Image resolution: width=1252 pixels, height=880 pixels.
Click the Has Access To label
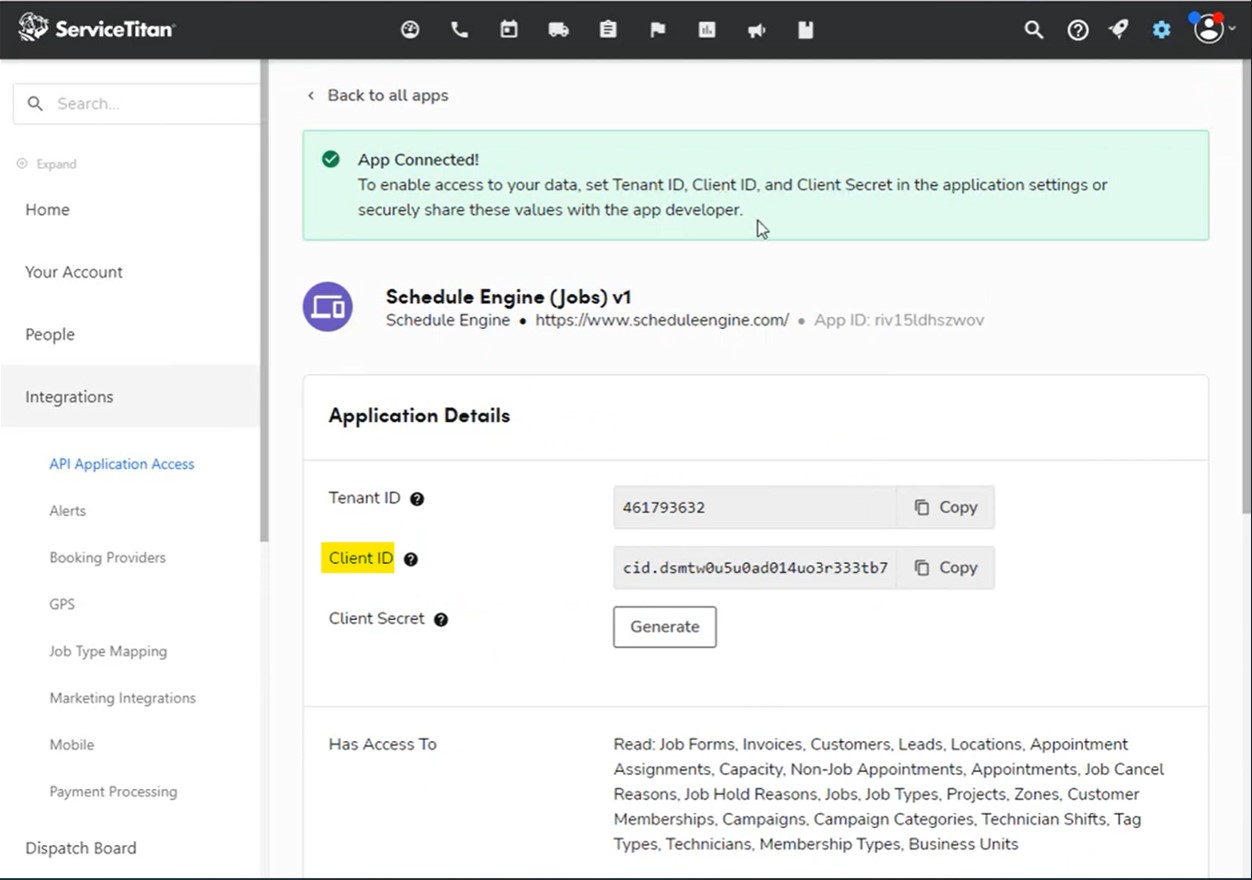pos(383,744)
